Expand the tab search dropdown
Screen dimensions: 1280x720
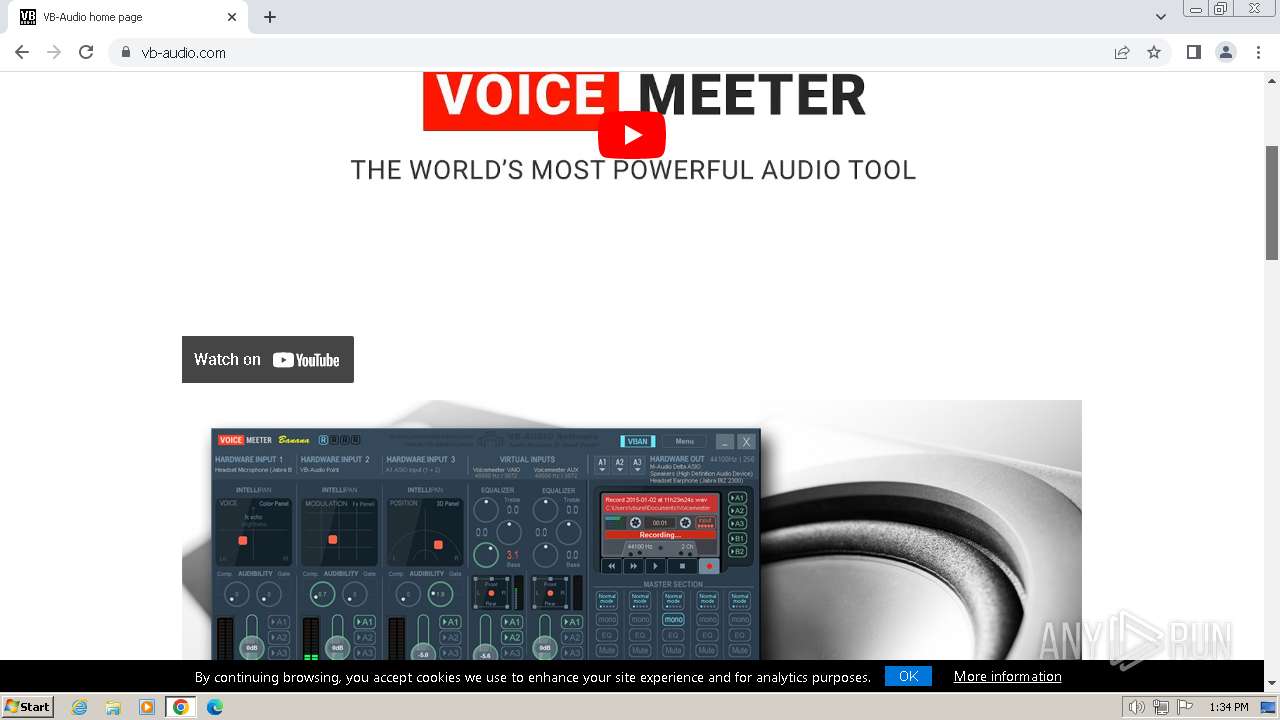[x=1161, y=17]
